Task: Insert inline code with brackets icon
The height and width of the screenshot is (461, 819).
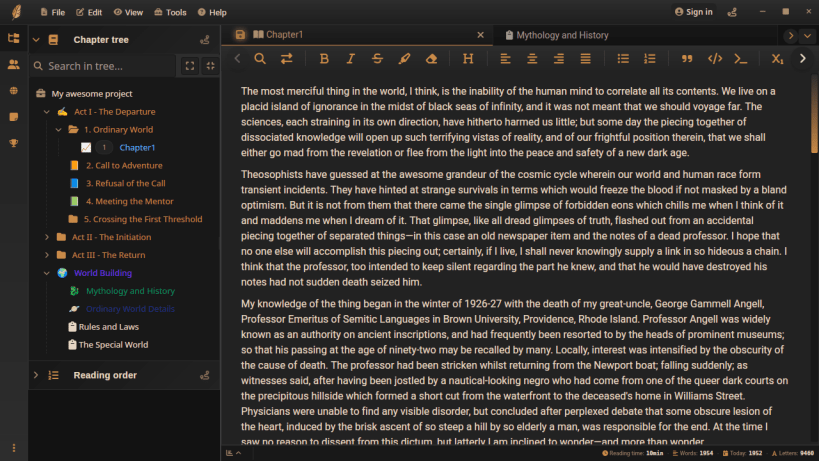Action: [x=715, y=58]
